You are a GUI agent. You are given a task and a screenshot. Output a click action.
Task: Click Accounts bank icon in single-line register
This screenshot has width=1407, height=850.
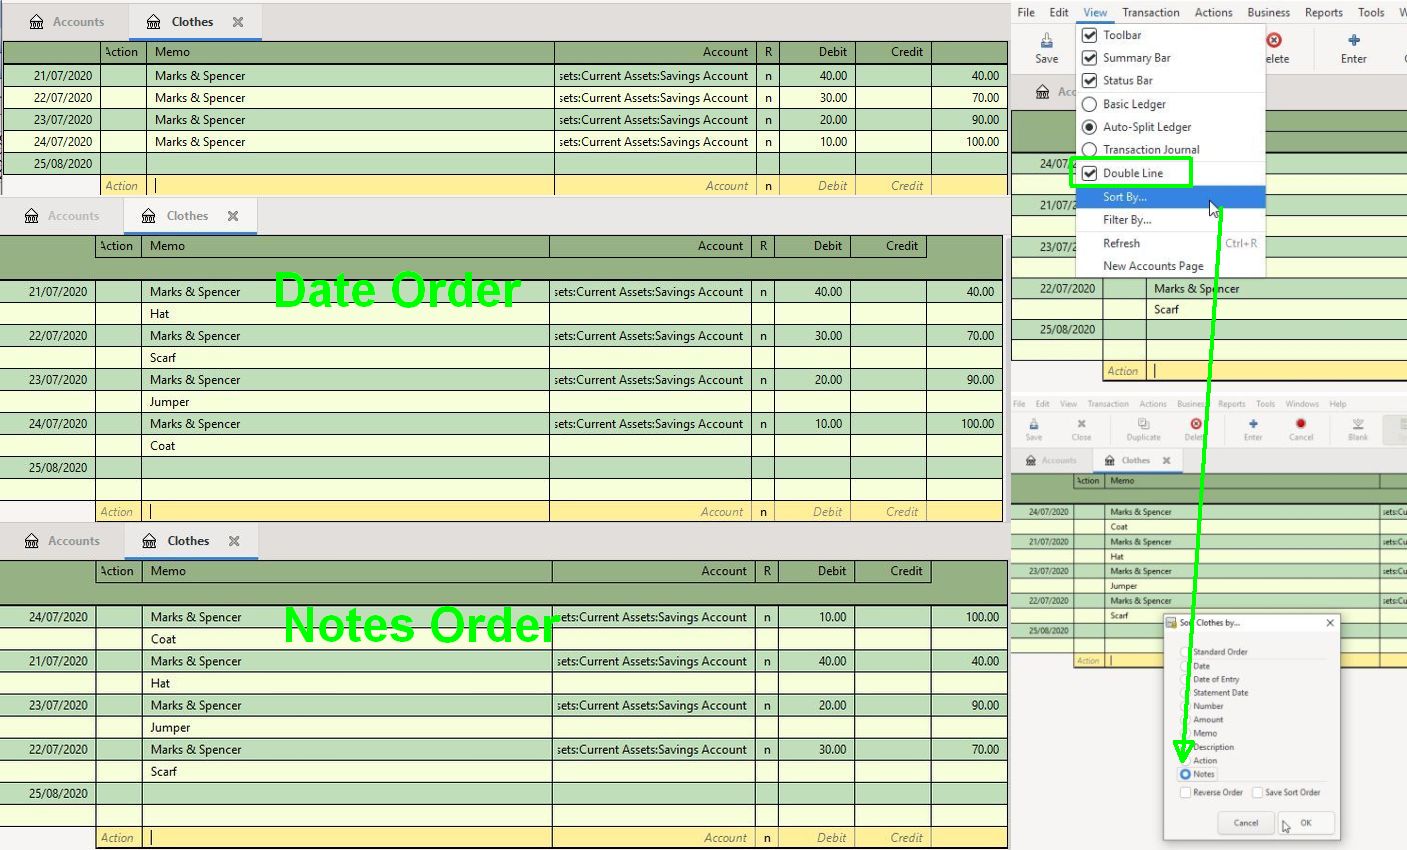tap(36, 22)
